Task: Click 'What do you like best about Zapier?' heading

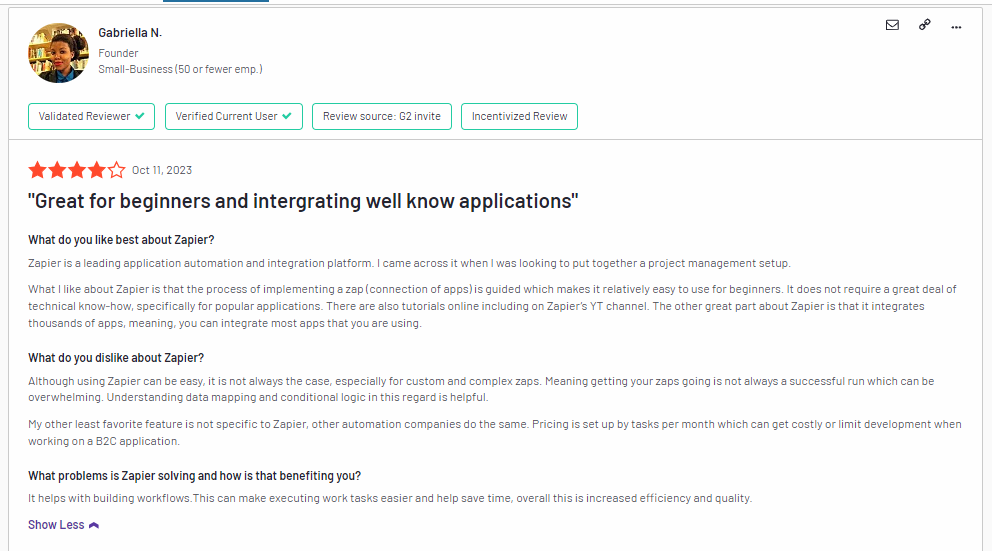Action: [121, 240]
